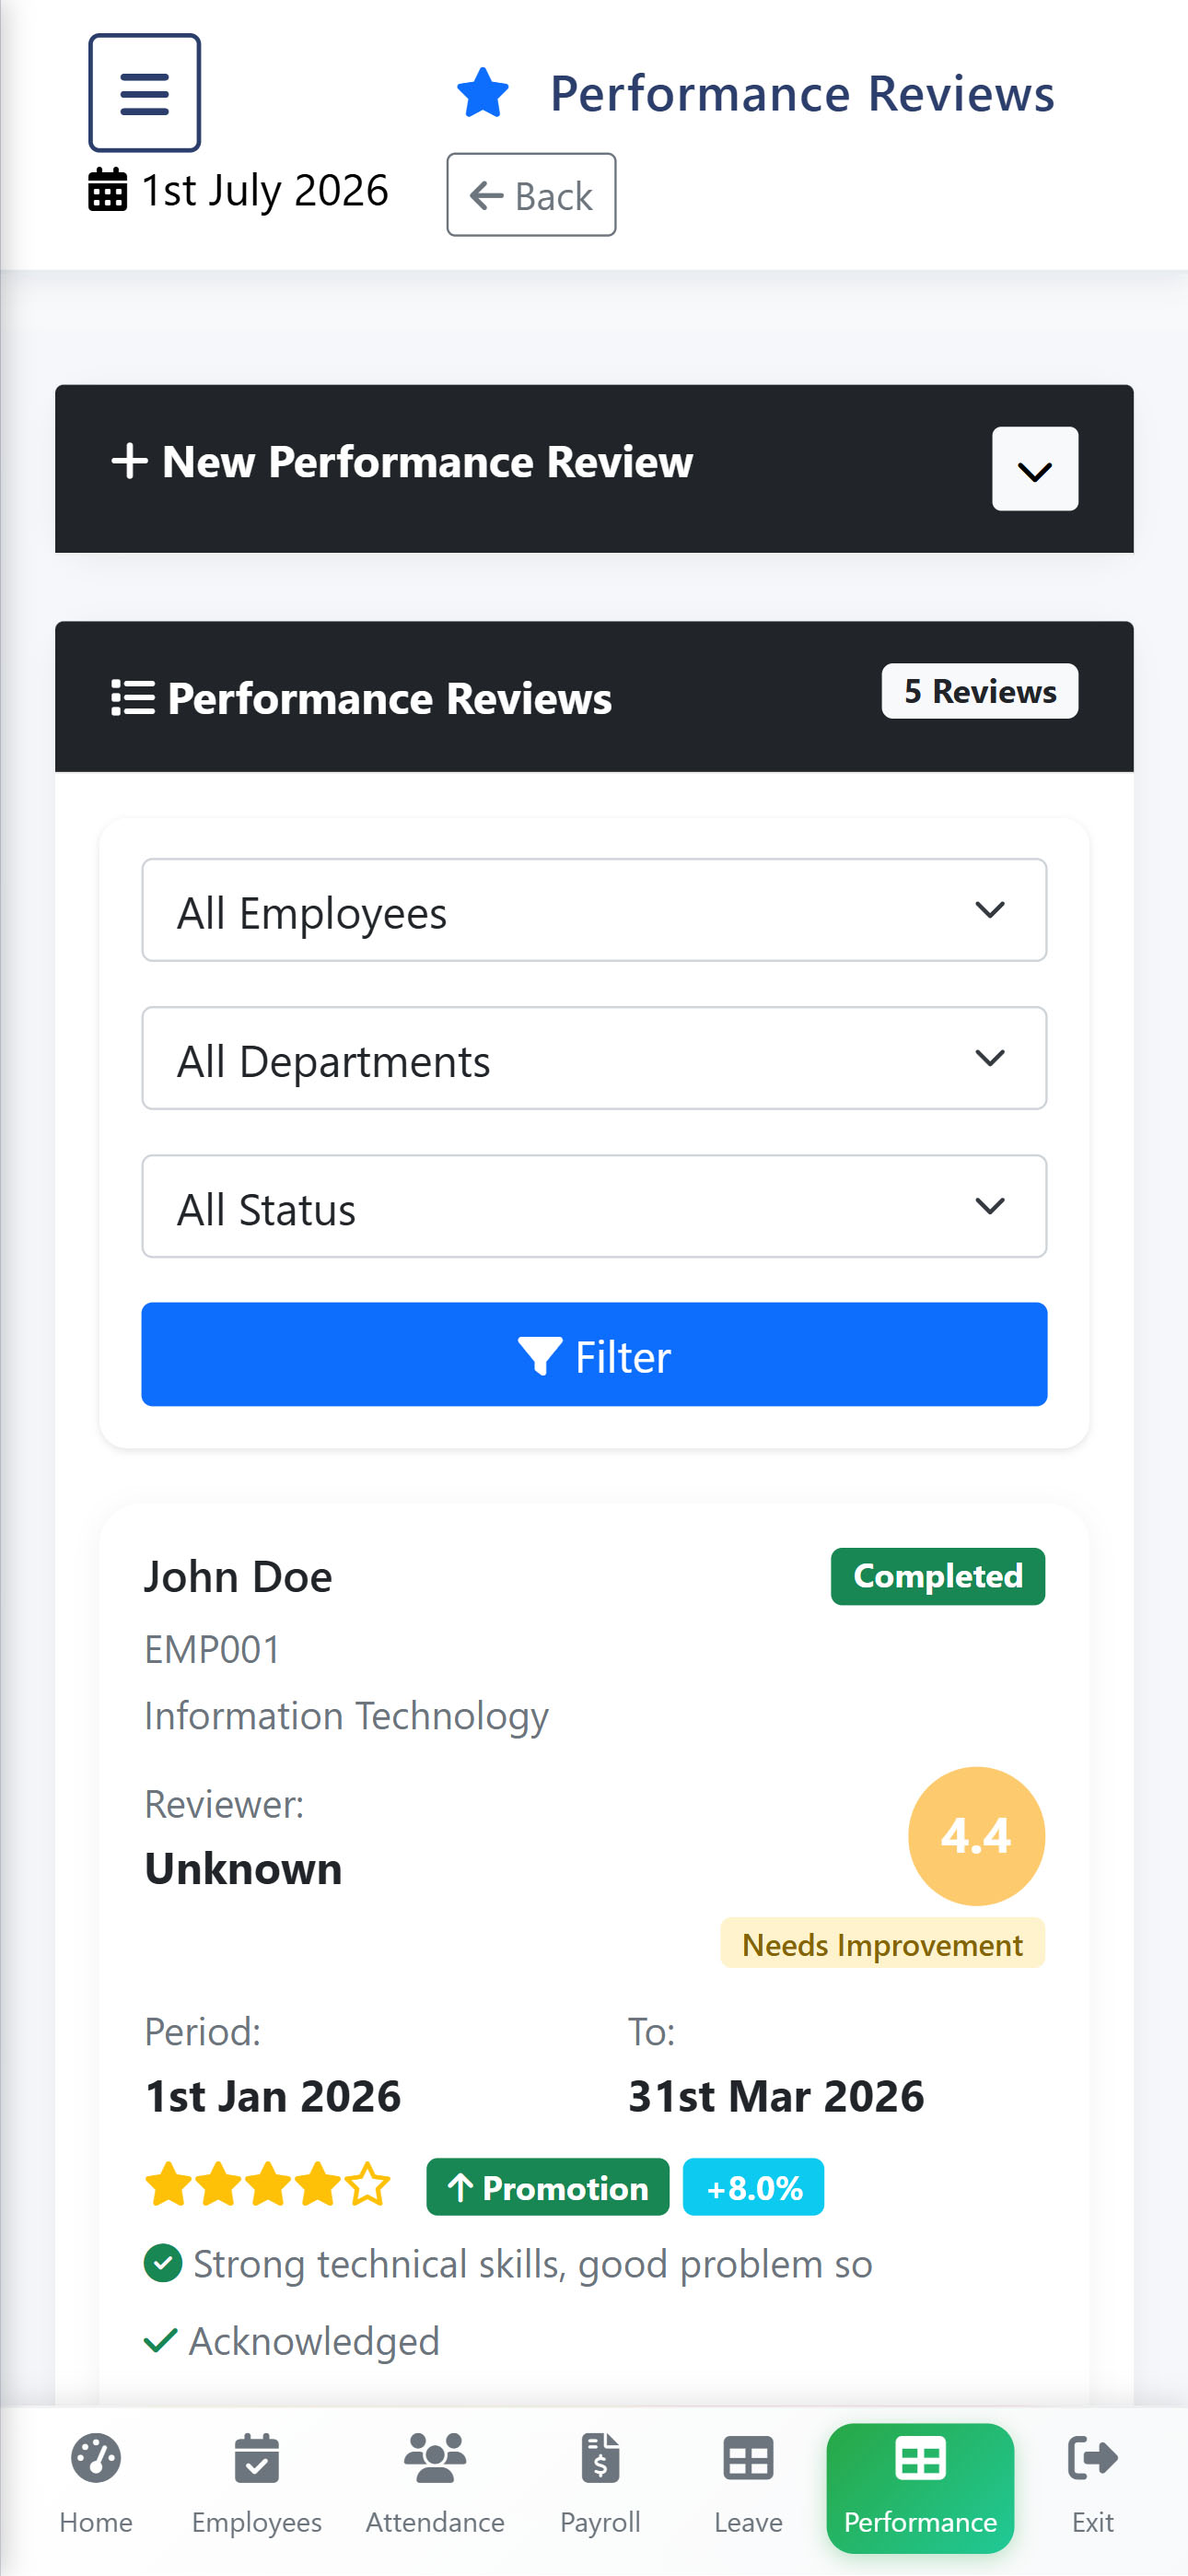
Task: Click the 1st July 2026 date text
Action: [265, 190]
